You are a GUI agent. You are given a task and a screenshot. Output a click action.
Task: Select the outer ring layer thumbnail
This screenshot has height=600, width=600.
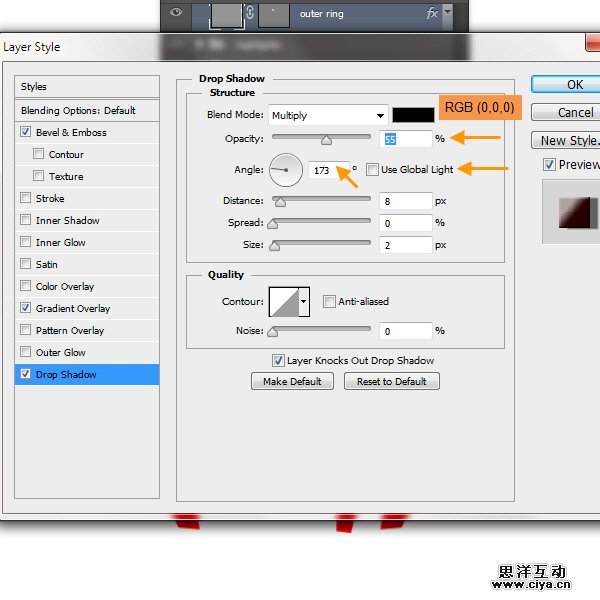pyautogui.click(x=227, y=14)
